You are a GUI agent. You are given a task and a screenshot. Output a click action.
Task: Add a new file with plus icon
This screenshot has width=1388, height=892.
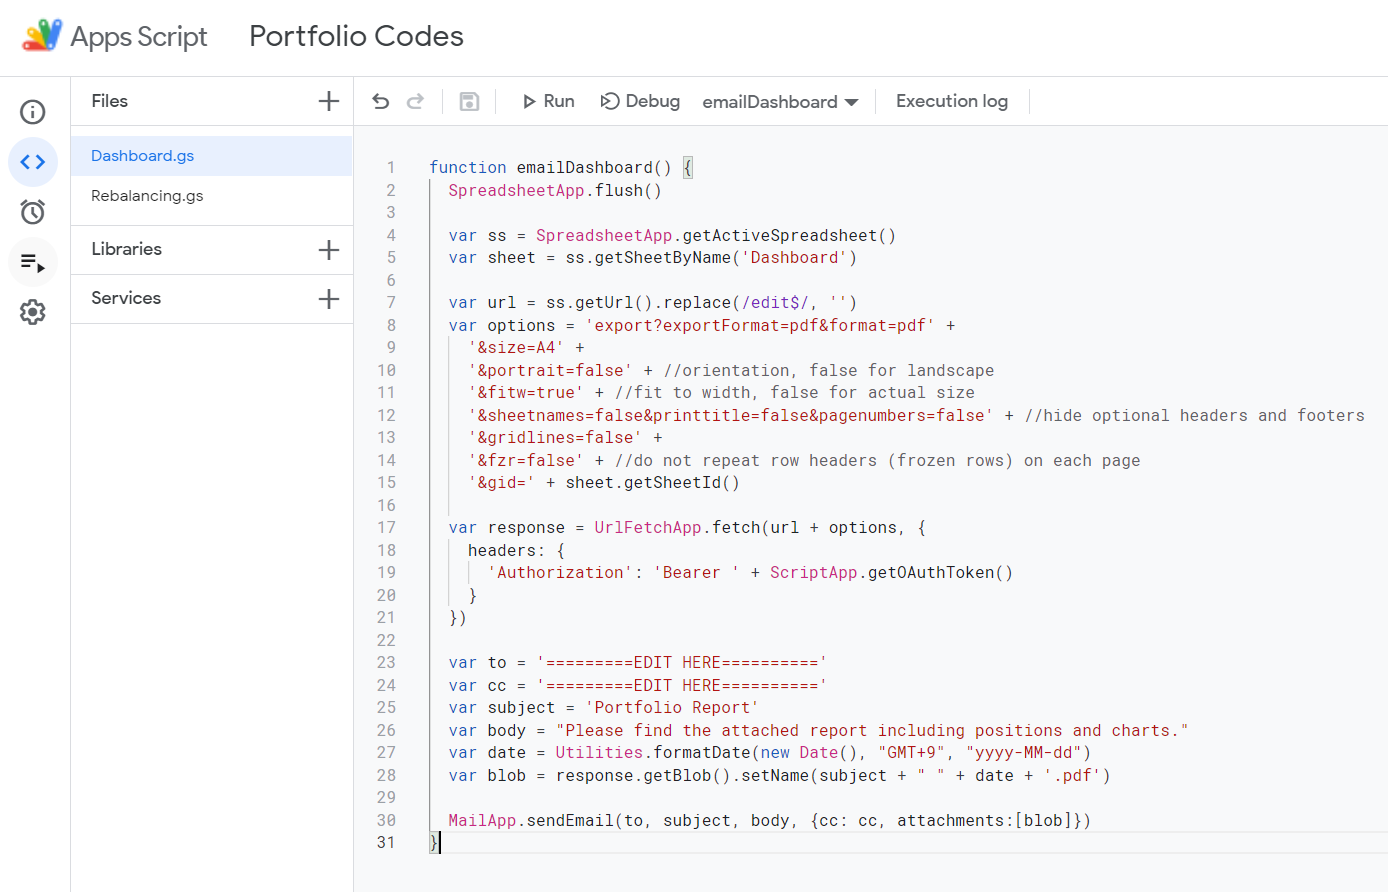coord(328,101)
